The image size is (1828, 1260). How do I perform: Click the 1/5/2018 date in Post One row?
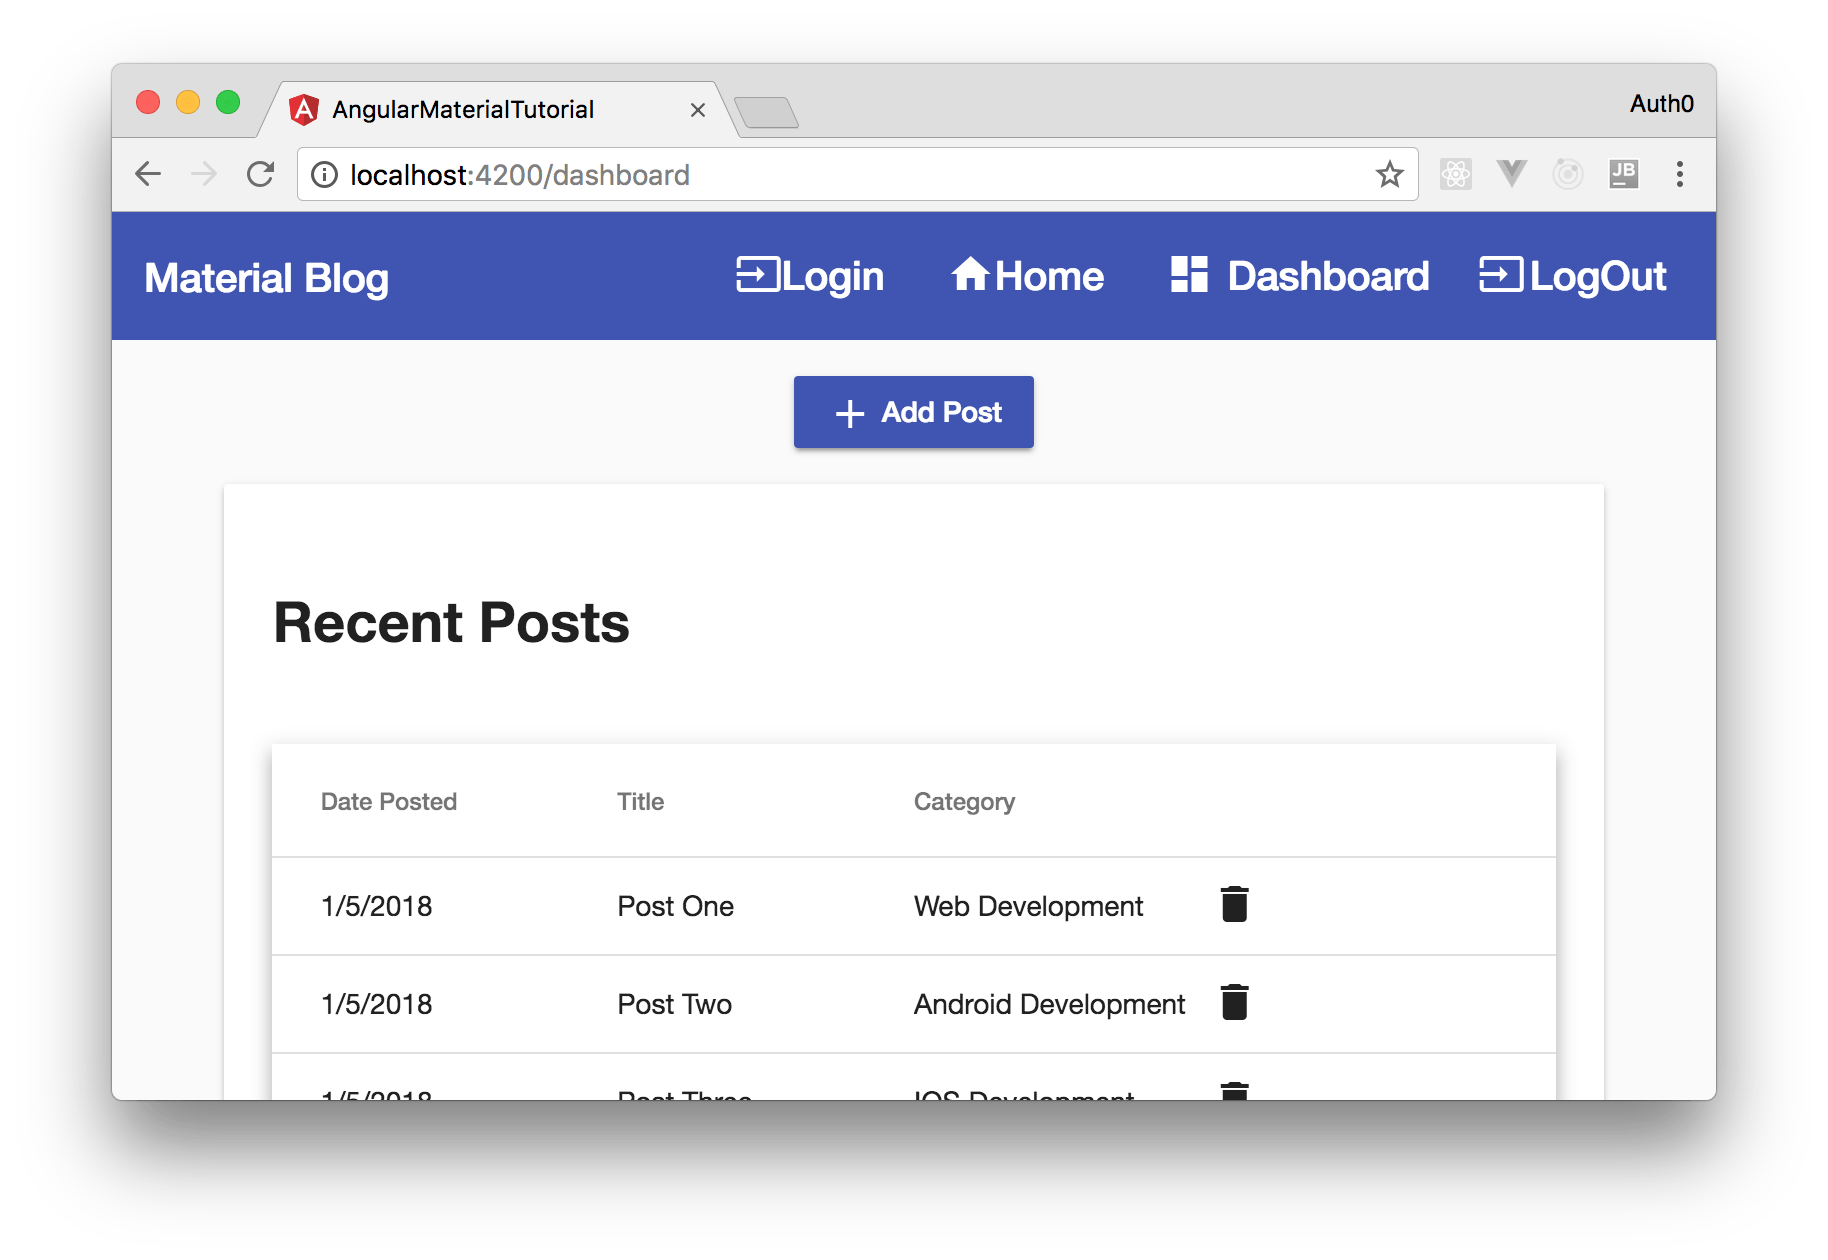376,906
